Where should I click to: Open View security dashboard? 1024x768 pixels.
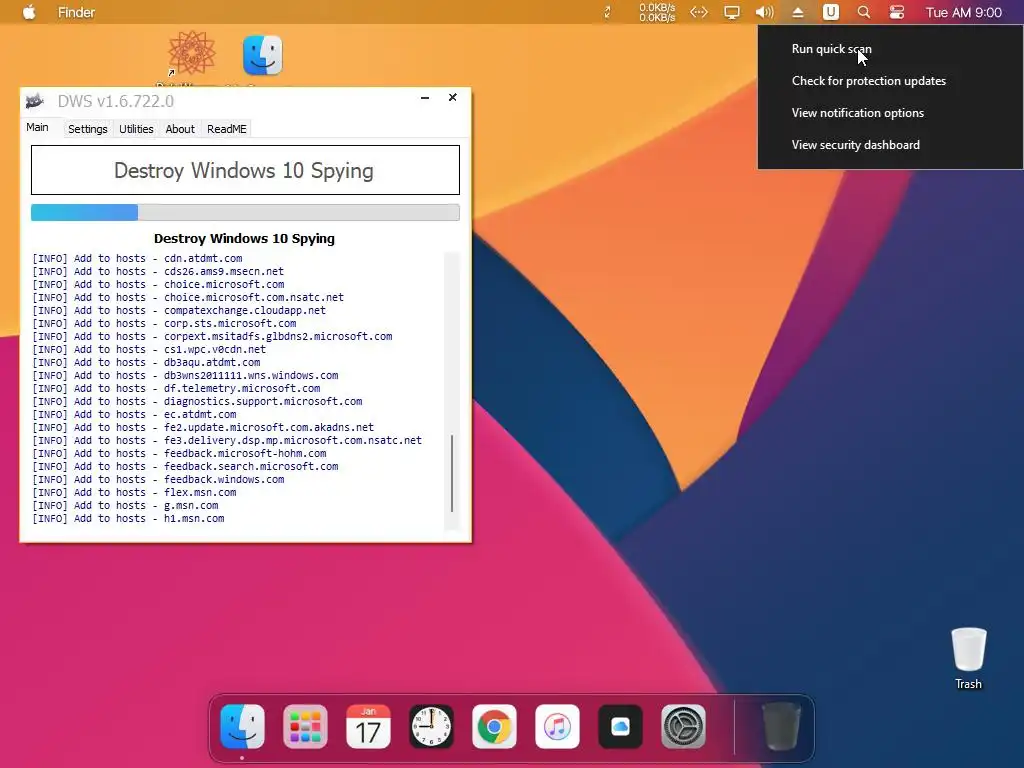tap(856, 145)
